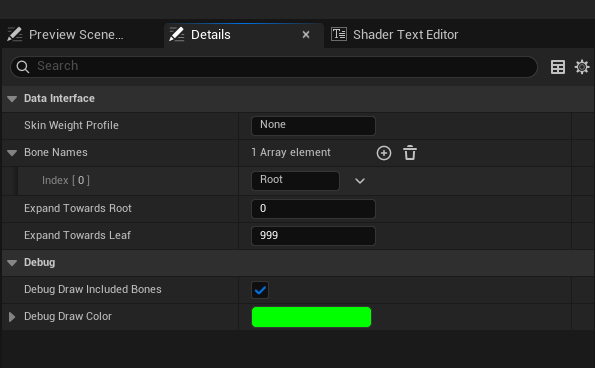Collapse the Data Interface section
Screen dimensions: 595x368
[12, 99]
